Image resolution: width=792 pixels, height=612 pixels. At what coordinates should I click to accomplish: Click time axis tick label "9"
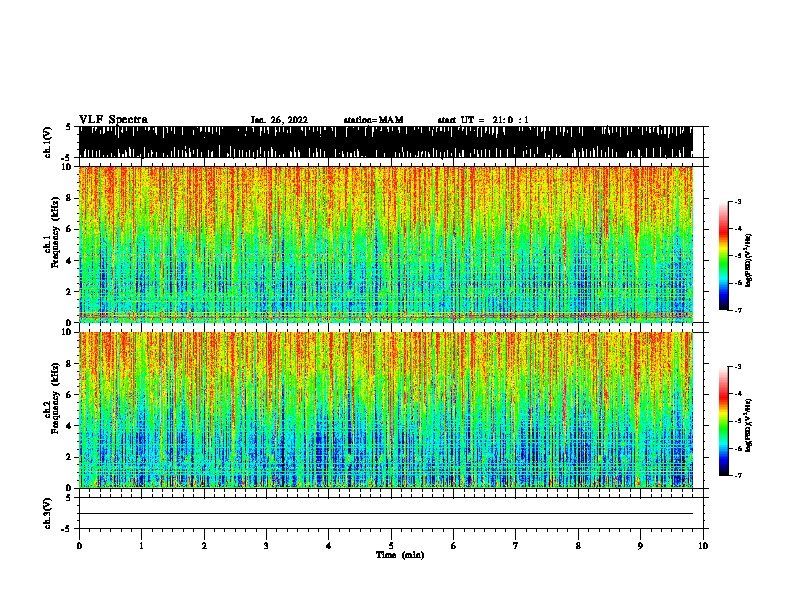point(640,546)
